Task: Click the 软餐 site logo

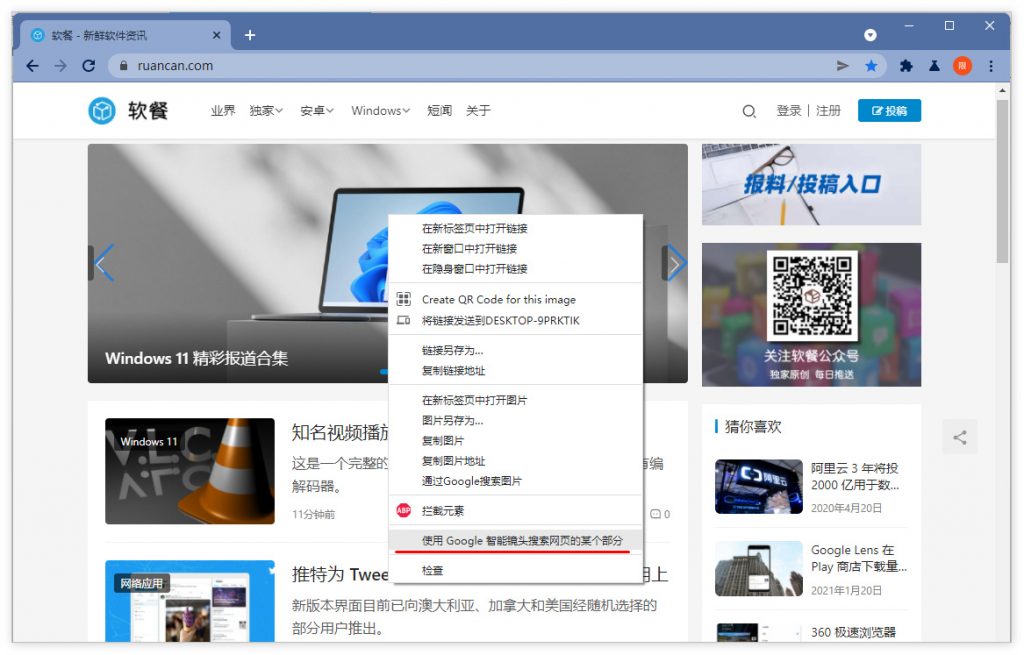Action: click(128, 111)
